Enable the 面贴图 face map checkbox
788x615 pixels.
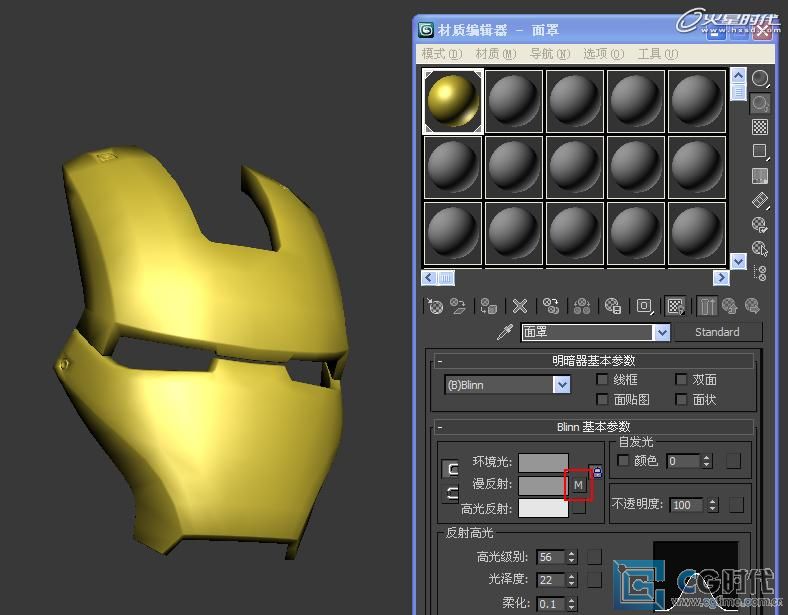pos(602,399)
